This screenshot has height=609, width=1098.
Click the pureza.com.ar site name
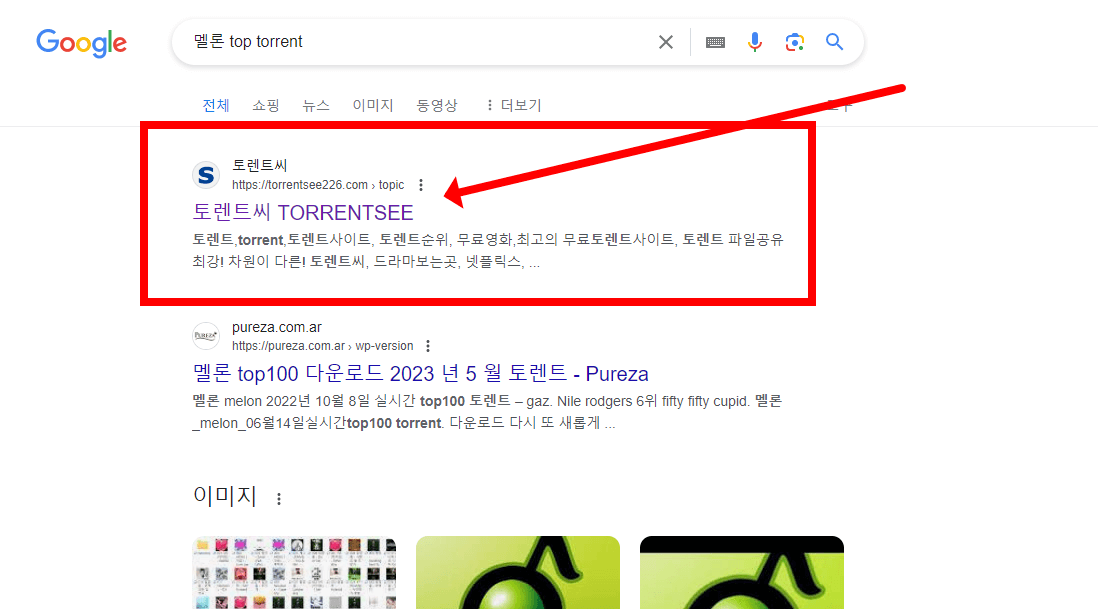coord(277,327)
